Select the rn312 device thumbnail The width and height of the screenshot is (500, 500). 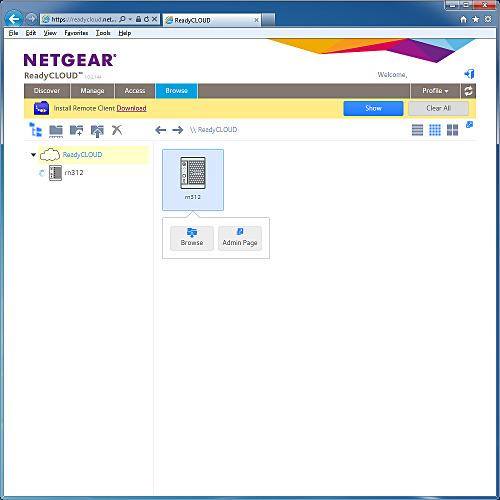pyautogui.click(x=193, y=180)
